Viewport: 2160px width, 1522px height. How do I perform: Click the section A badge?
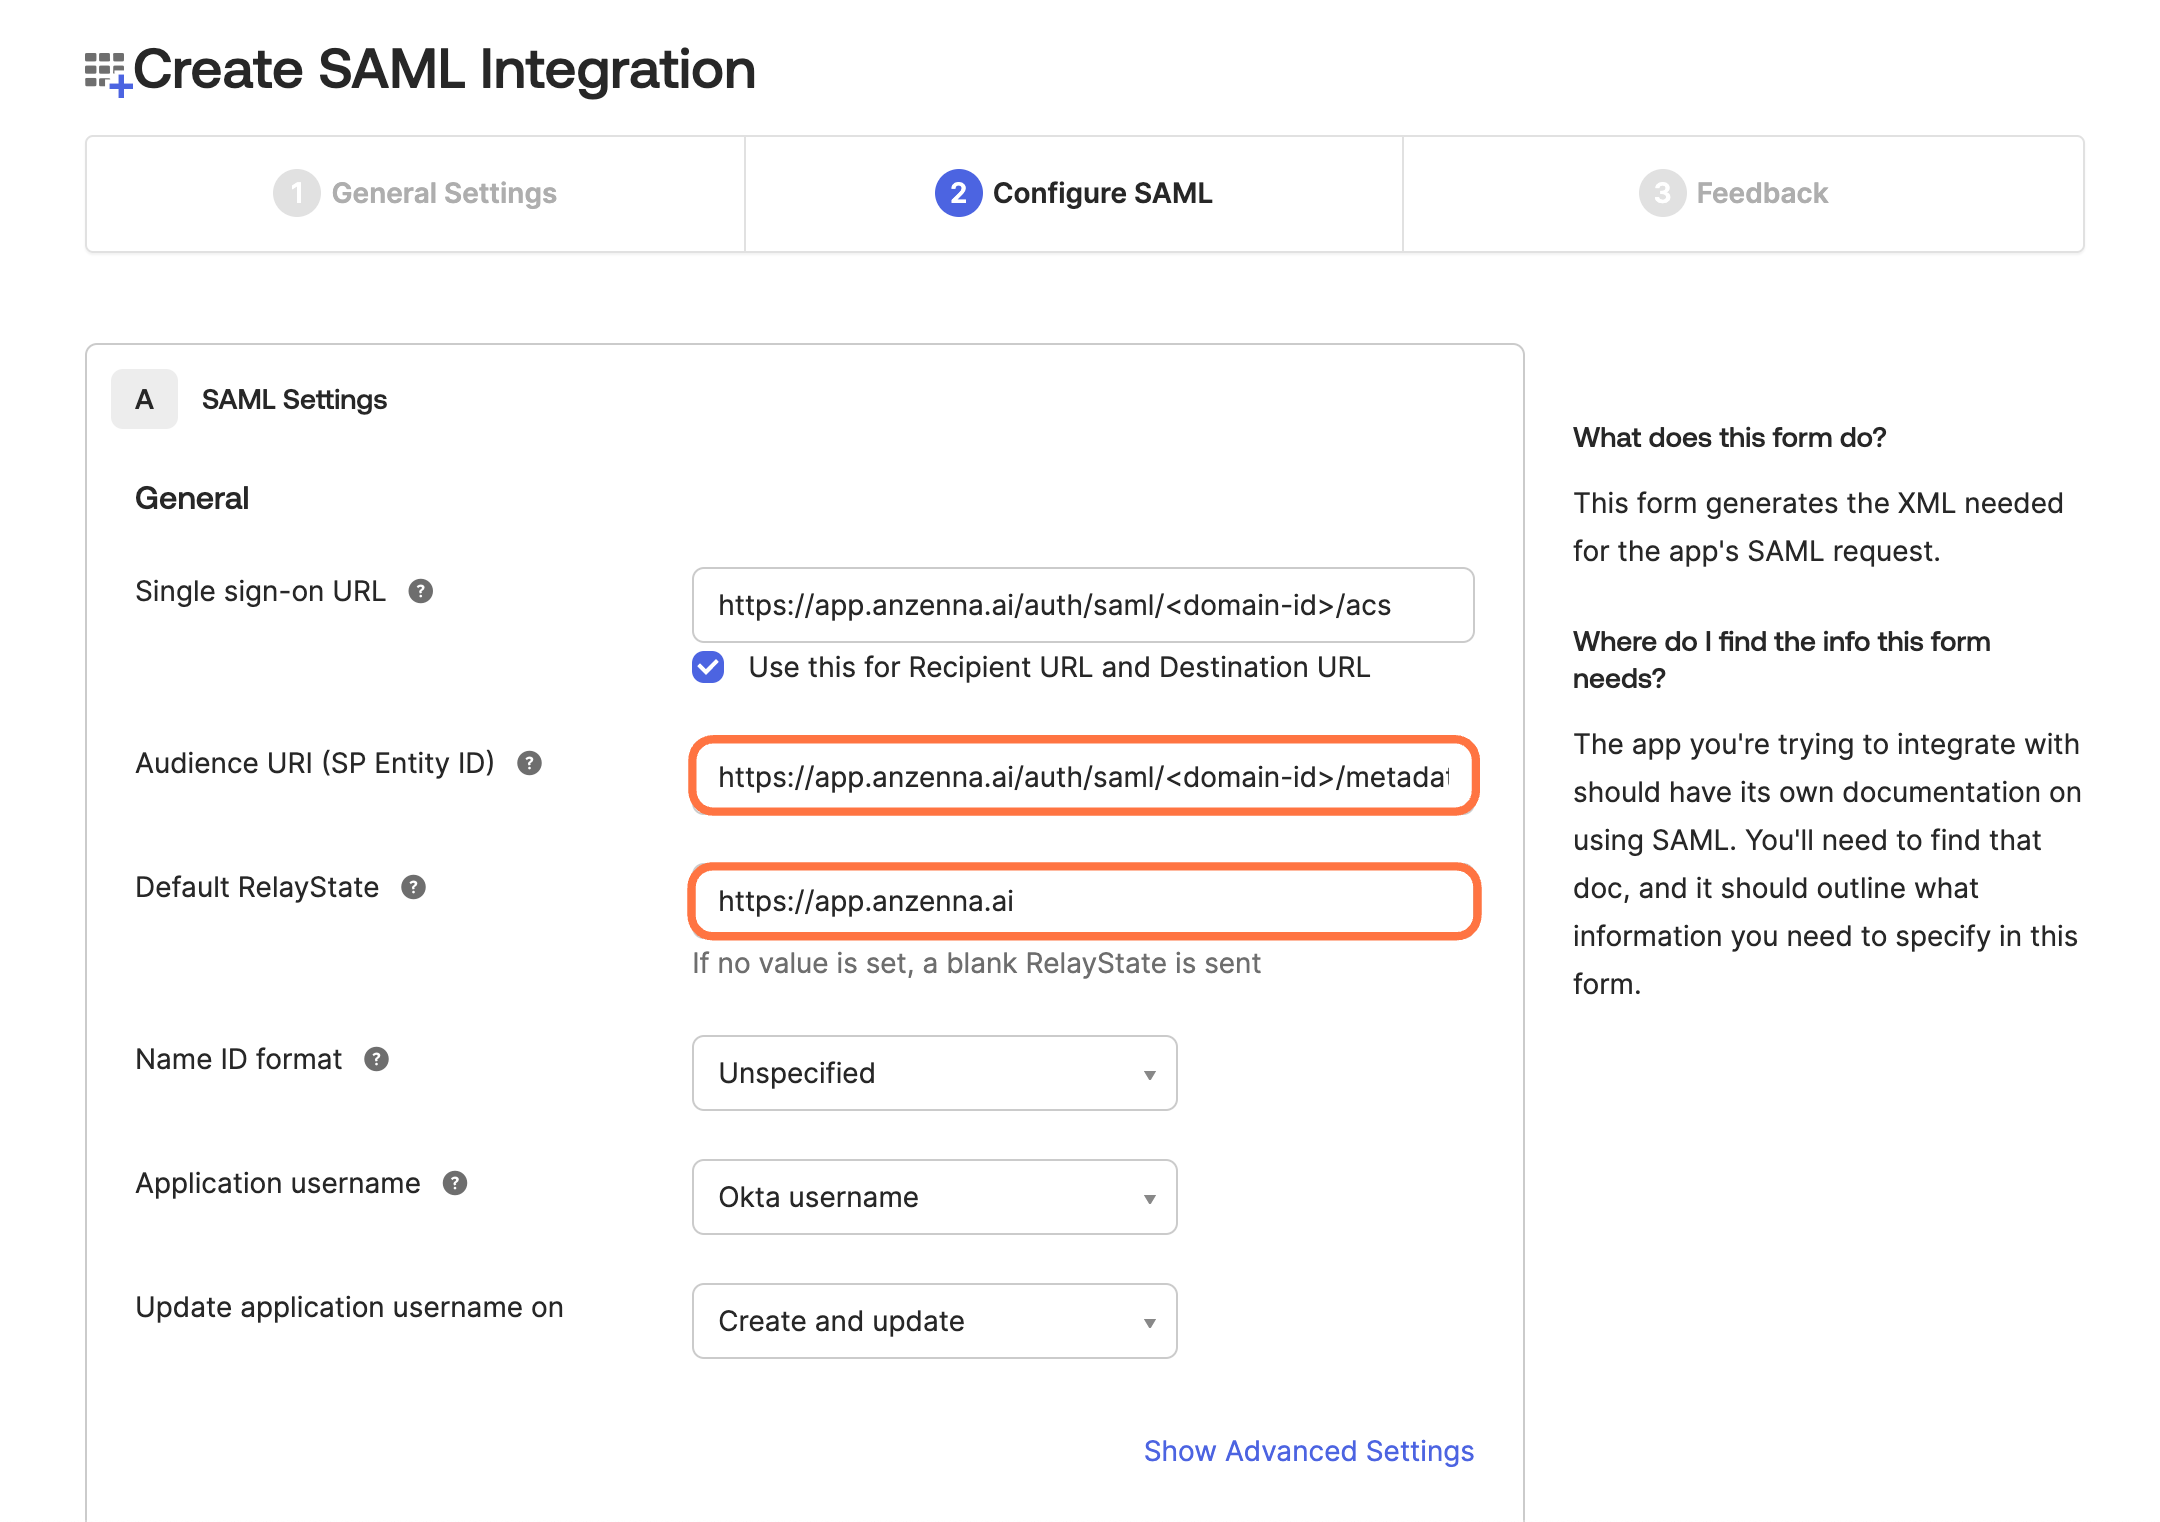[144, 399]
